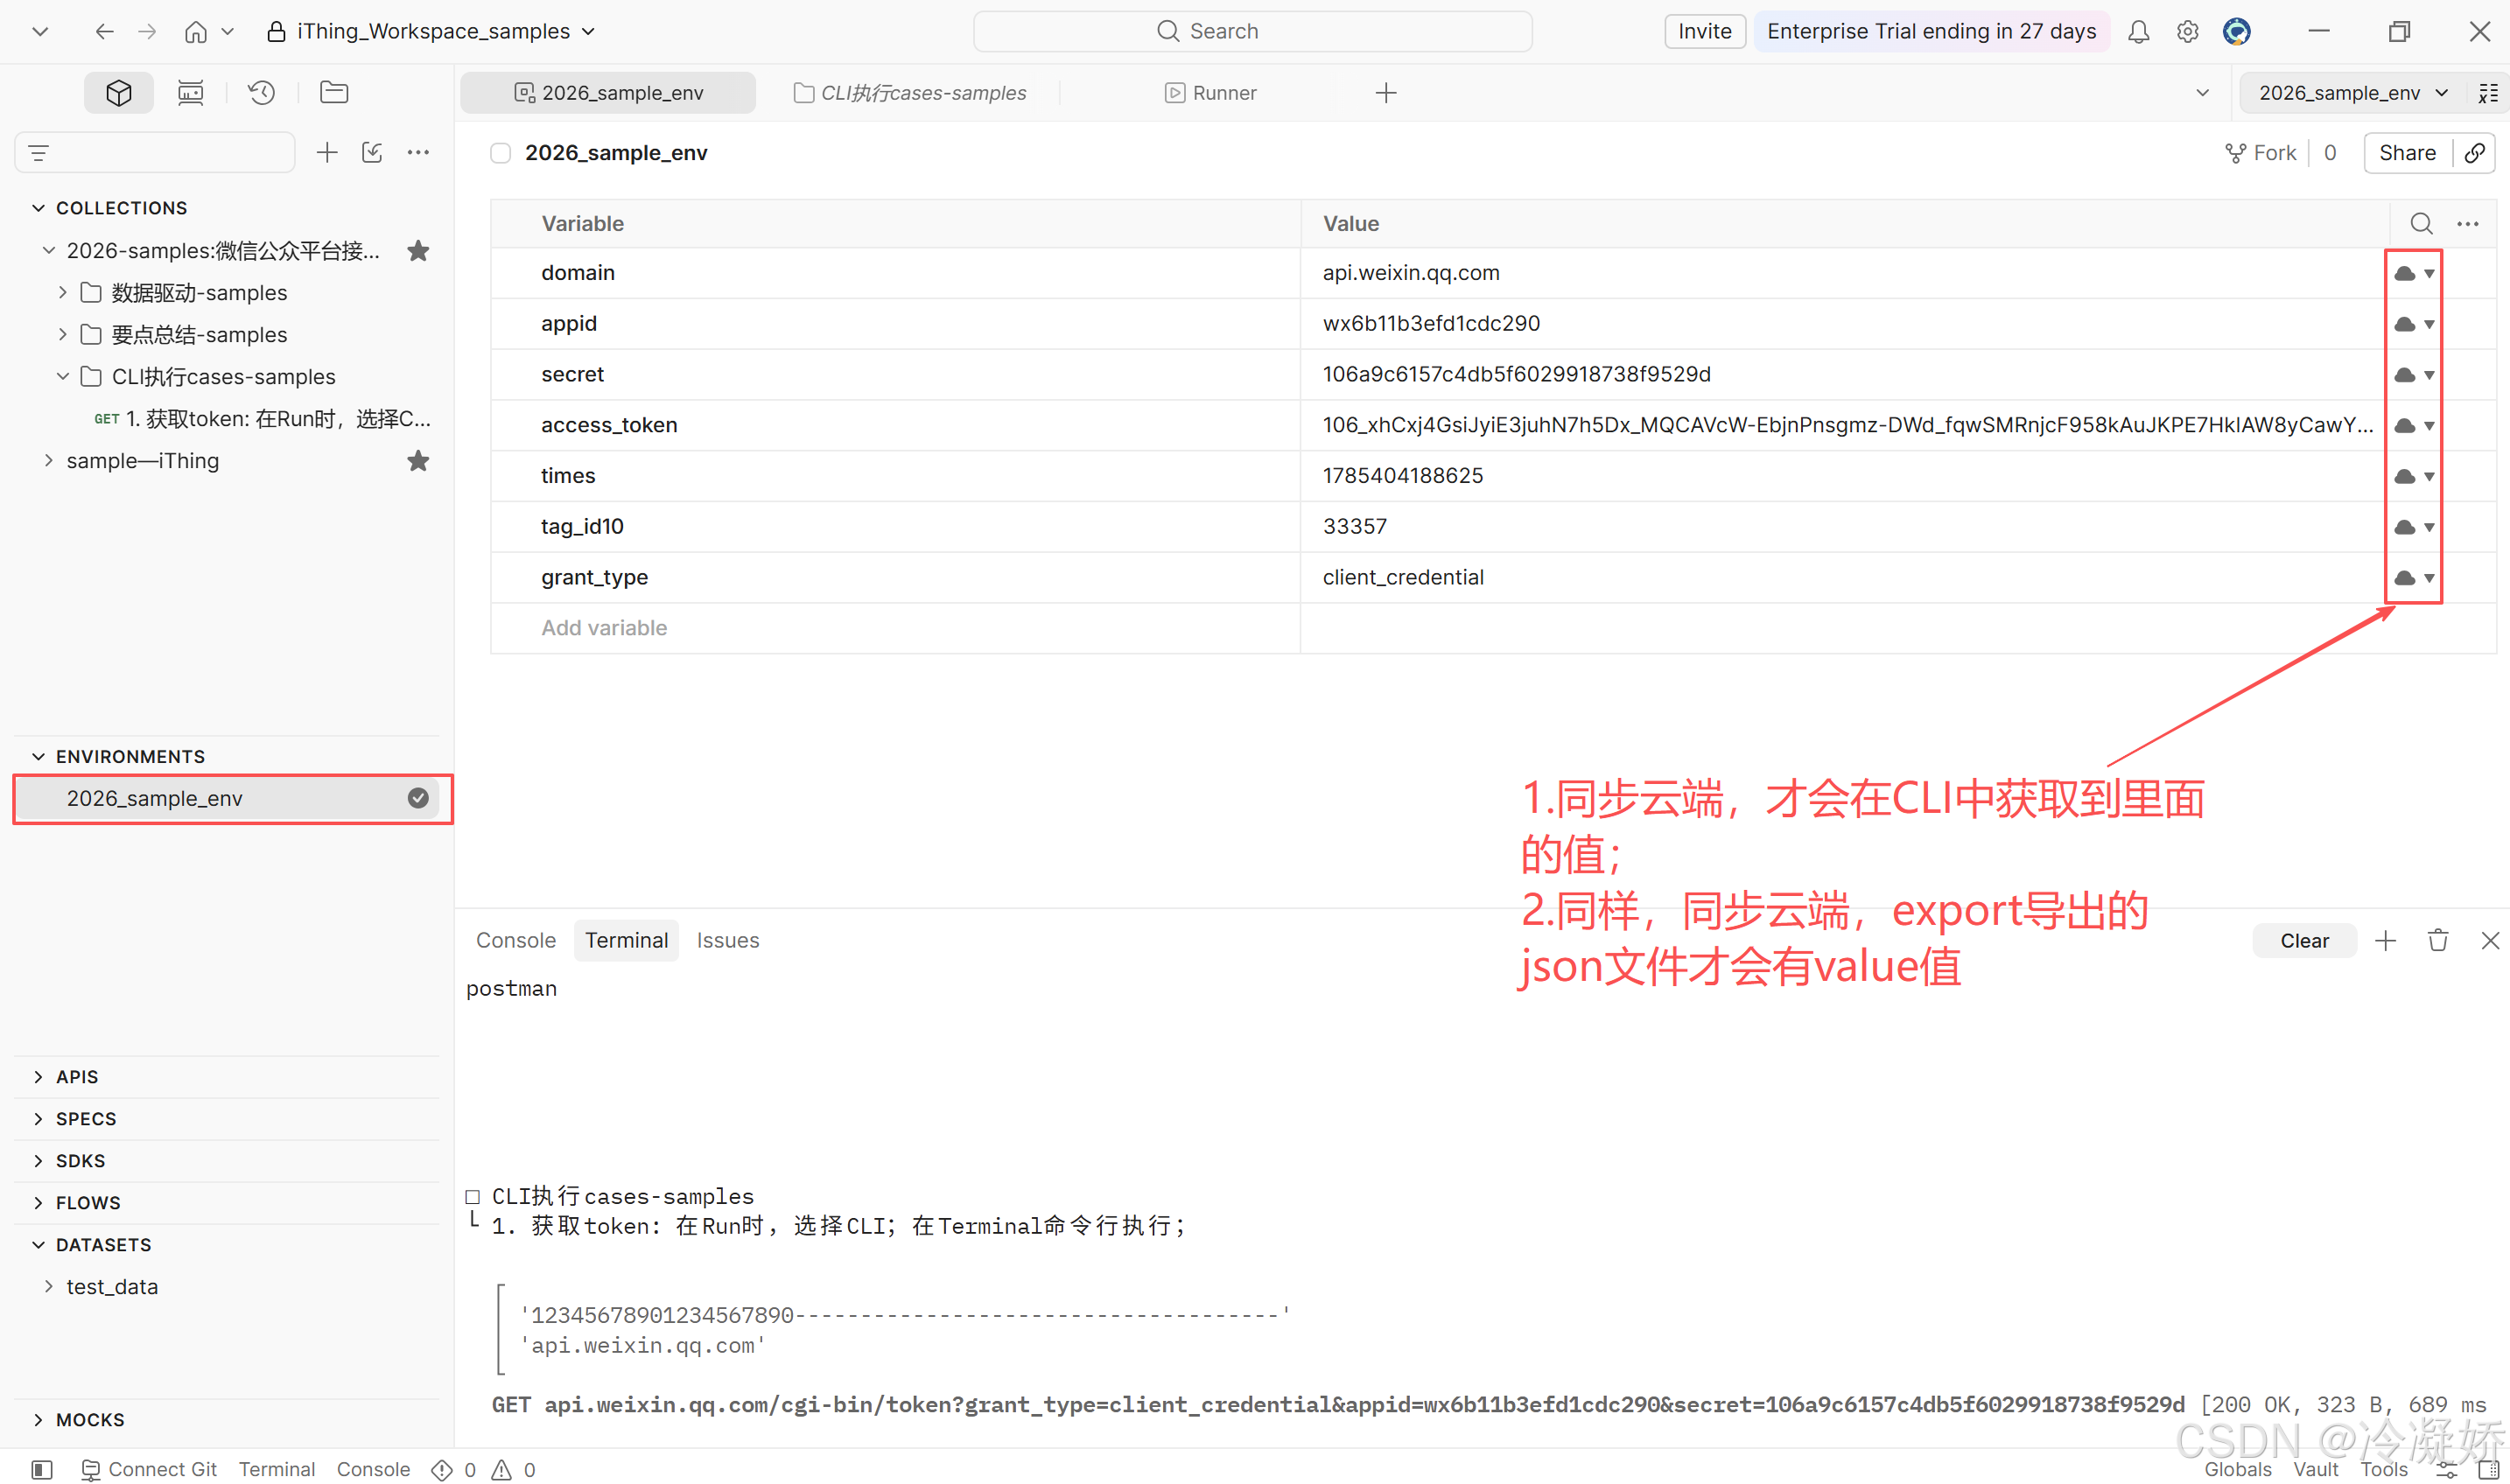The height and width of the screenshot is (1484, 2510).
Task: Open the settings gear
Action: (x=2187, y=32)
